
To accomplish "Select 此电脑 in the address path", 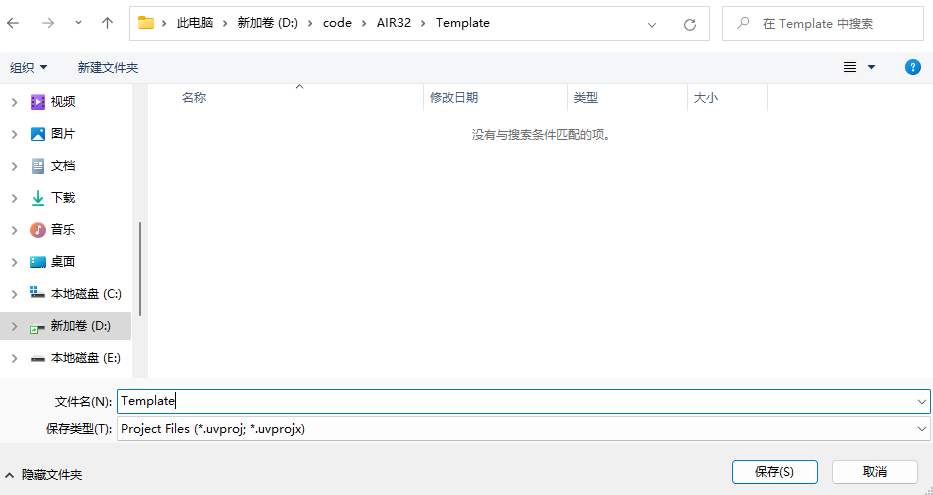I will tap(195, 23).
